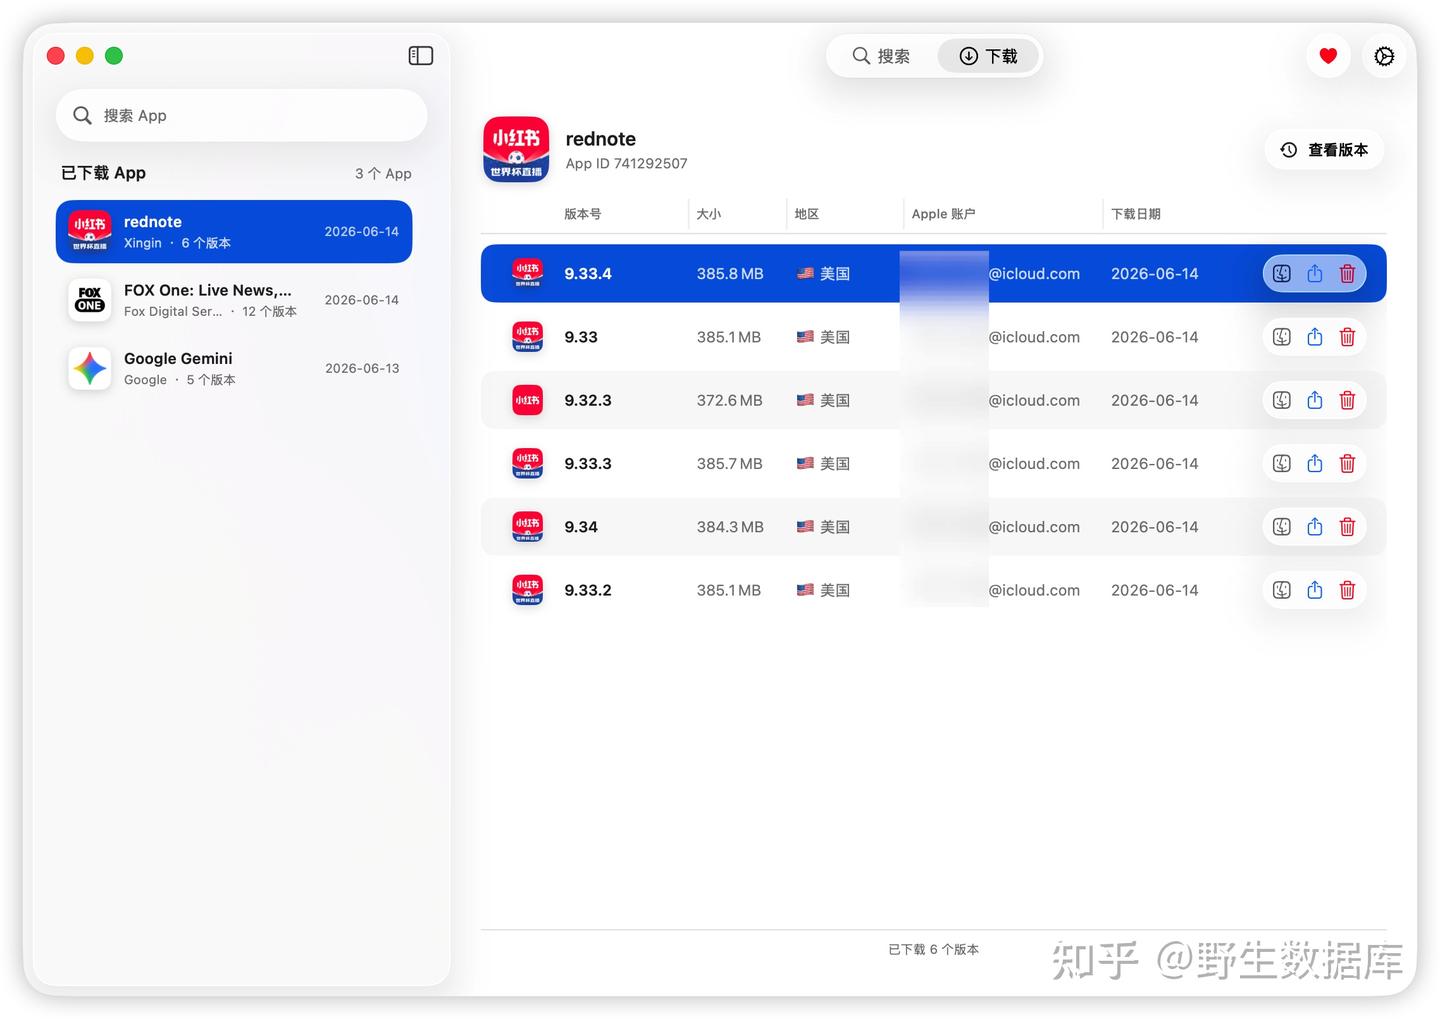Click the 385.7 MB size cell

point(730,464)
